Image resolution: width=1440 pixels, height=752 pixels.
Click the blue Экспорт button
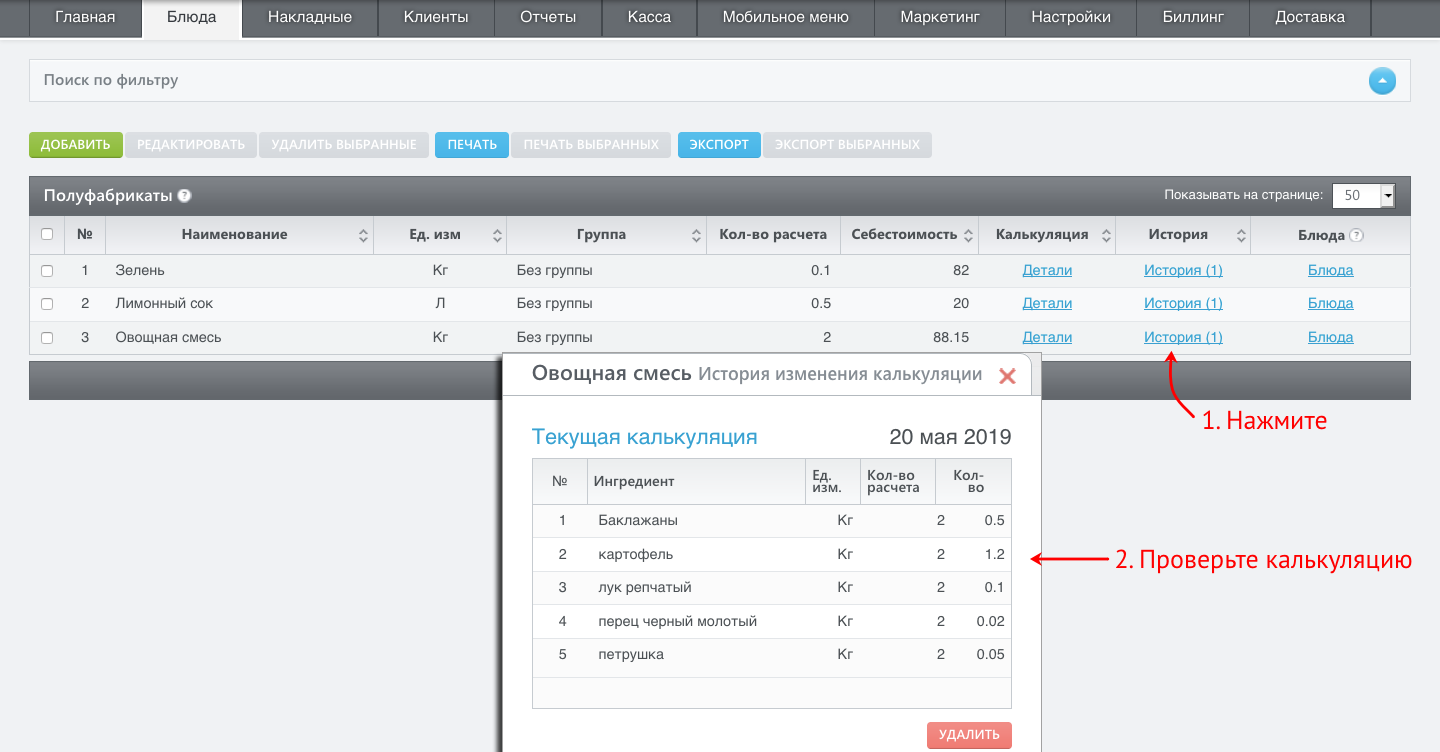tap(719, 145)
